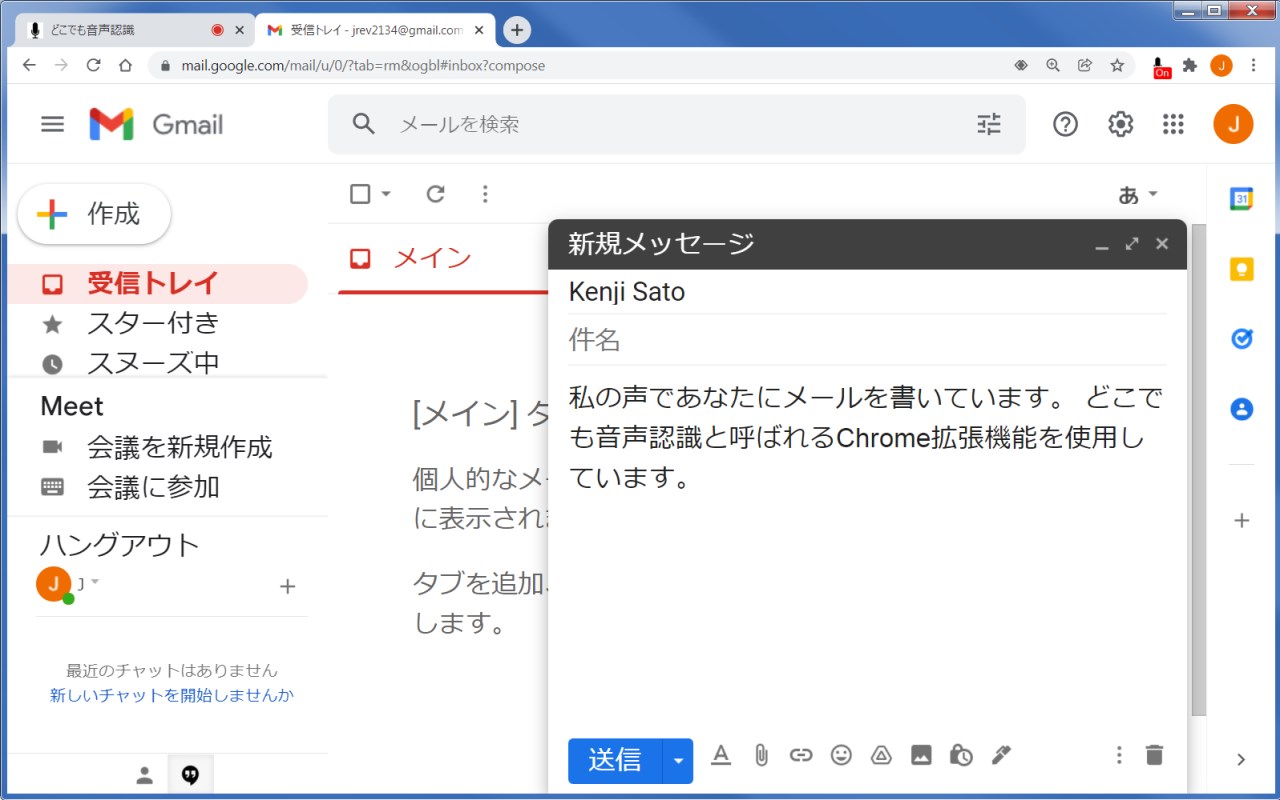Open the emoji picker in compose
This screenshot has height=800, width=1280.
tap(841, 756)
